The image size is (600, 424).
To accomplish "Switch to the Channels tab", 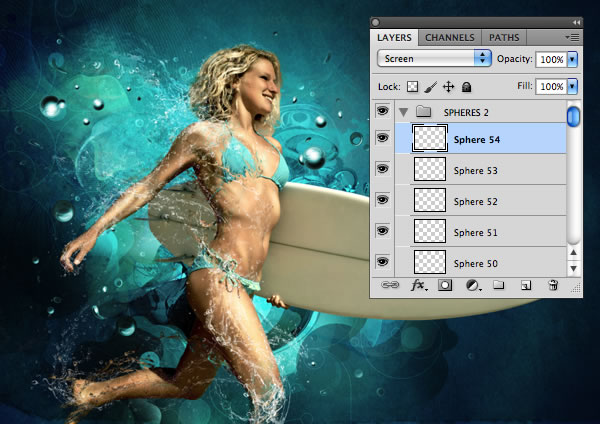I will (450, 38).
